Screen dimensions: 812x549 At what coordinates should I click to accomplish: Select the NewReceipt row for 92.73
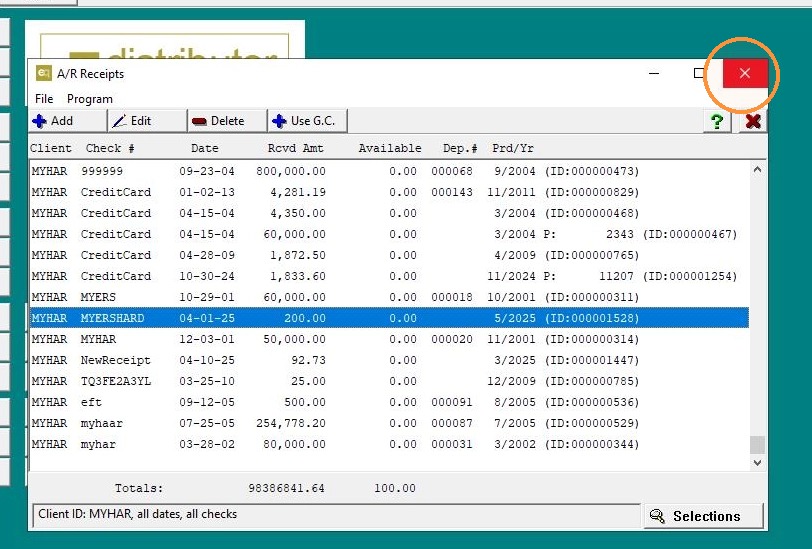tap(389, 360)
